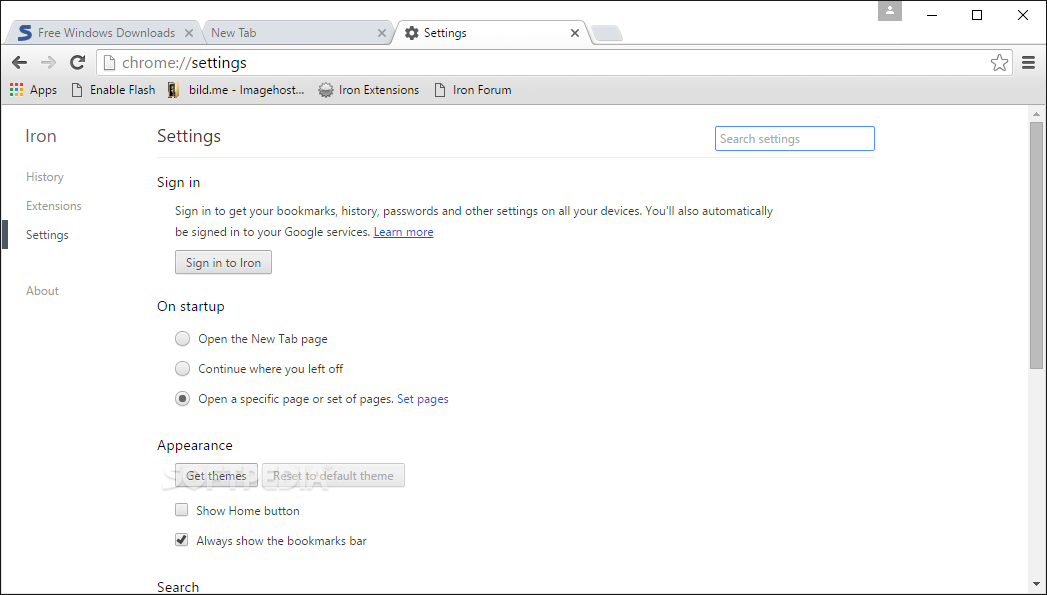Select Settings in the sidebar
This screenshot has width=1047, height=595.
(47, 235)
